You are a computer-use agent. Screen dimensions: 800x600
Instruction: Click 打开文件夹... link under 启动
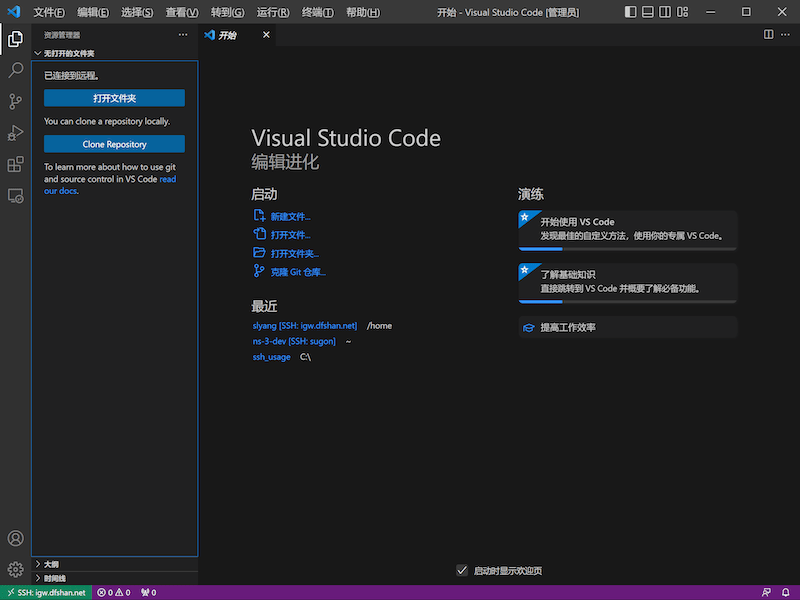(x=294, y=254)
